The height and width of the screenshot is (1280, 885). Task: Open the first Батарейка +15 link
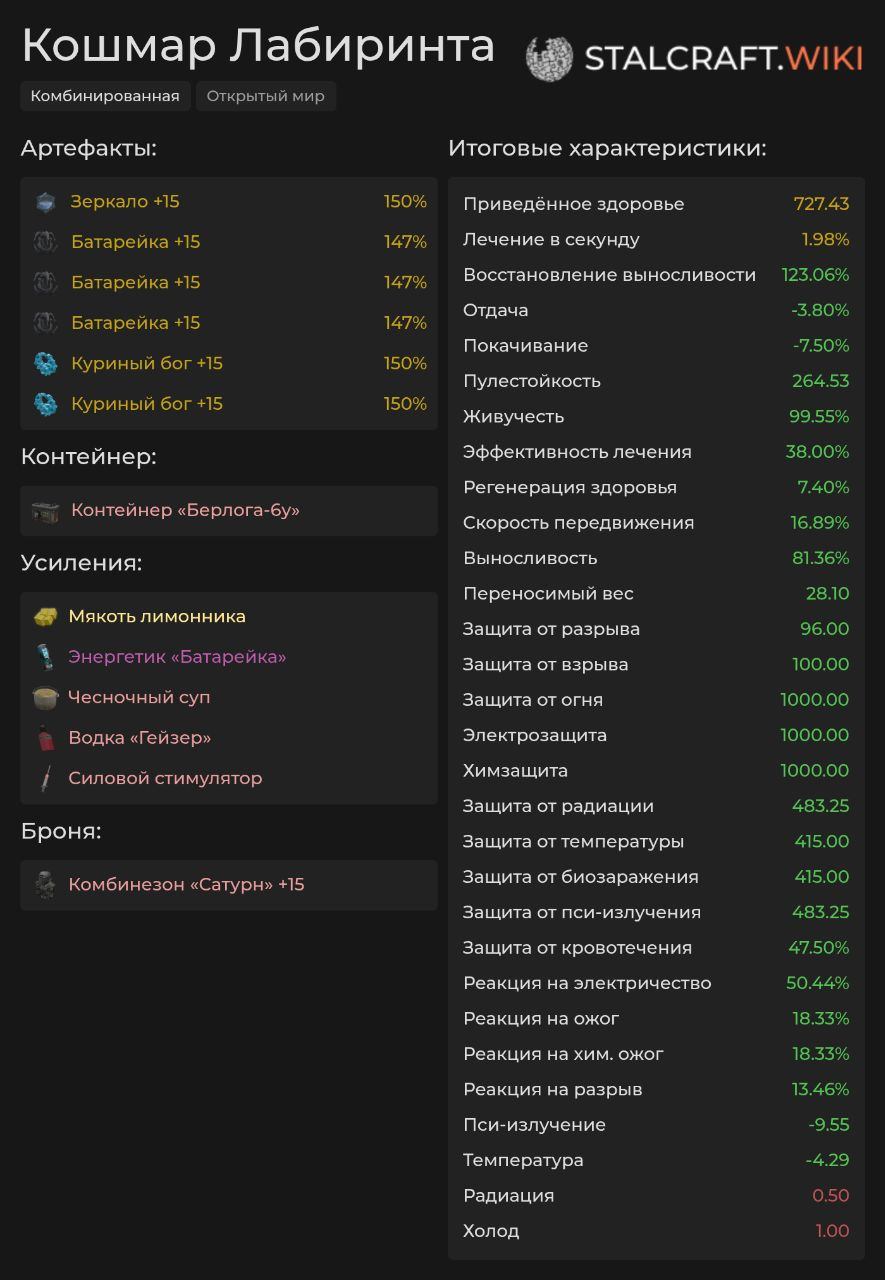[x=136, y=242]
